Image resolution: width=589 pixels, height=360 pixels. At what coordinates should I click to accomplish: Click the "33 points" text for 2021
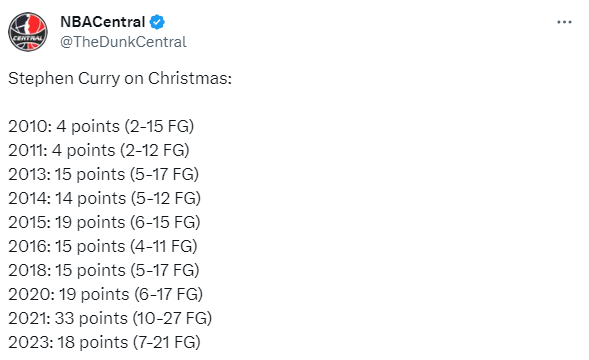click(x=91, y=319)
